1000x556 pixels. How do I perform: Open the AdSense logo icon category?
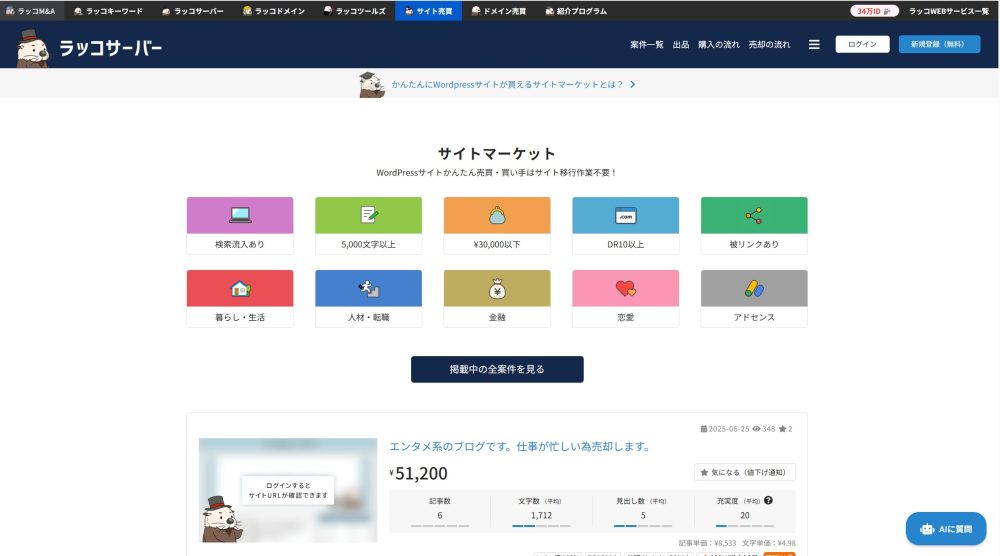pos(754,288)
